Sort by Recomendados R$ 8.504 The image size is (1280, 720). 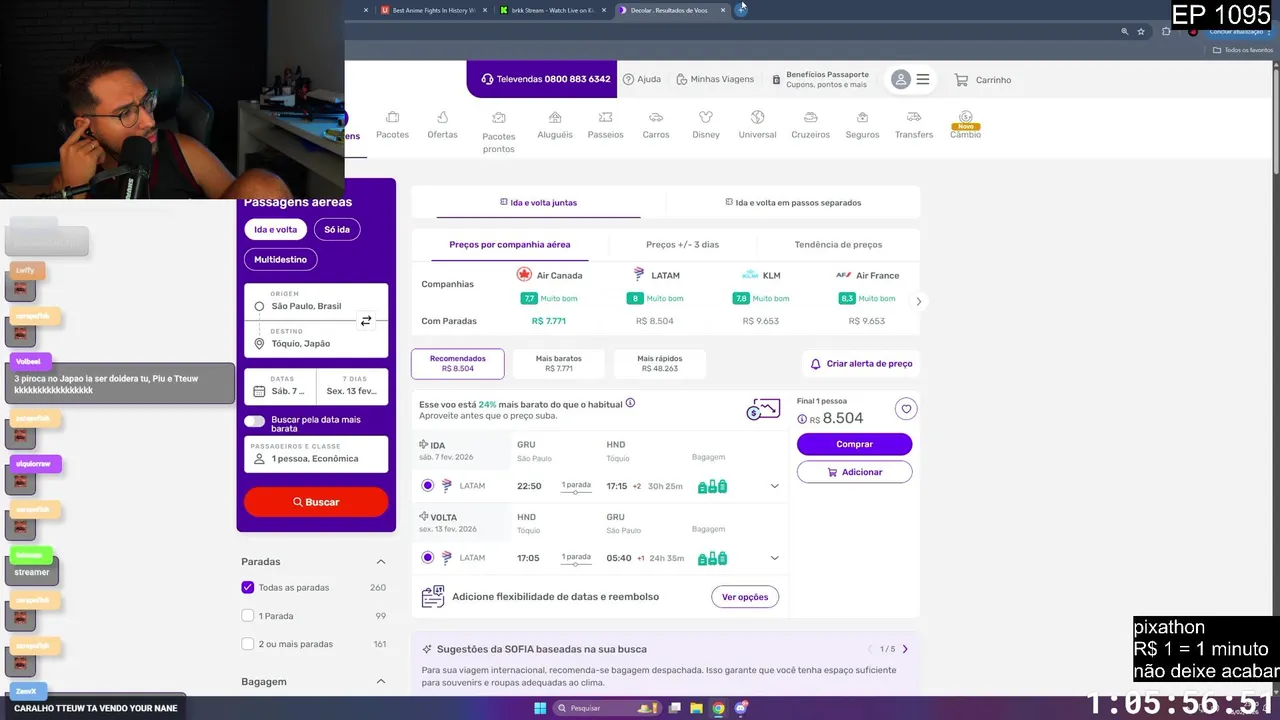click(x=458, y=363)
